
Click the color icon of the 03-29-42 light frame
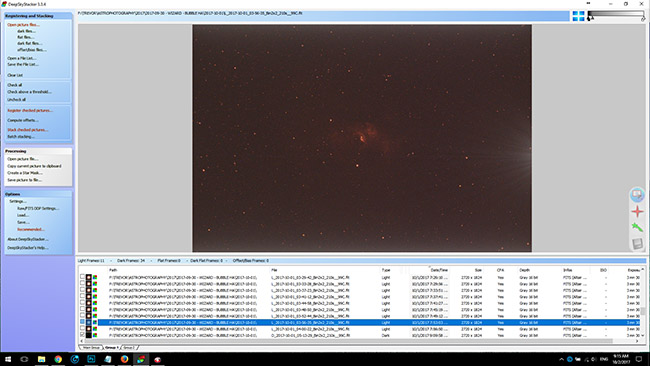click(95, 277)
